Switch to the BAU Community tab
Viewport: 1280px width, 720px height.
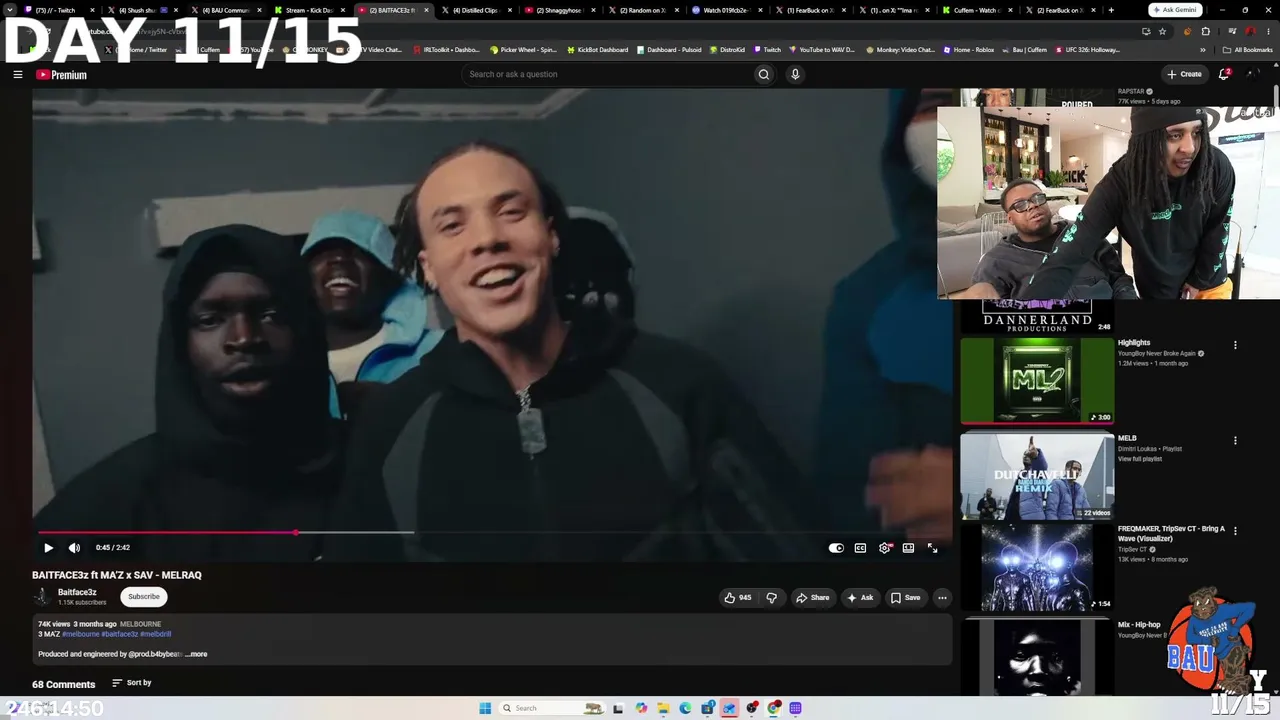tap(226, 10)
